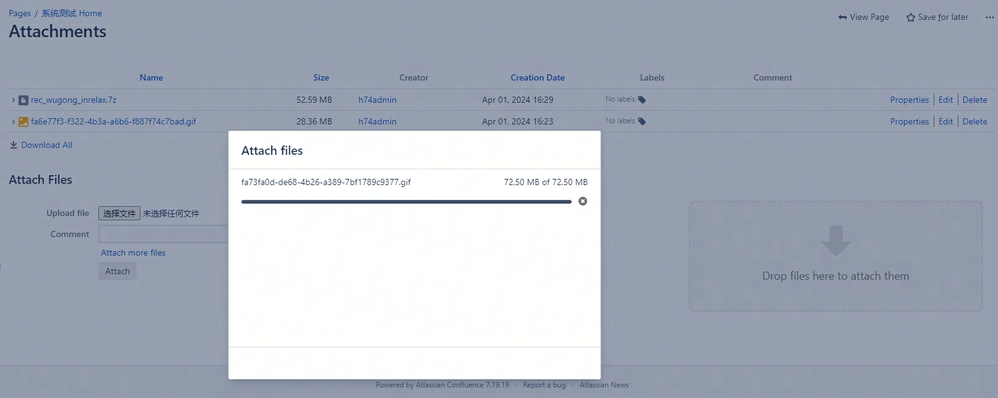Click Attach more files link

coord(133,253)
